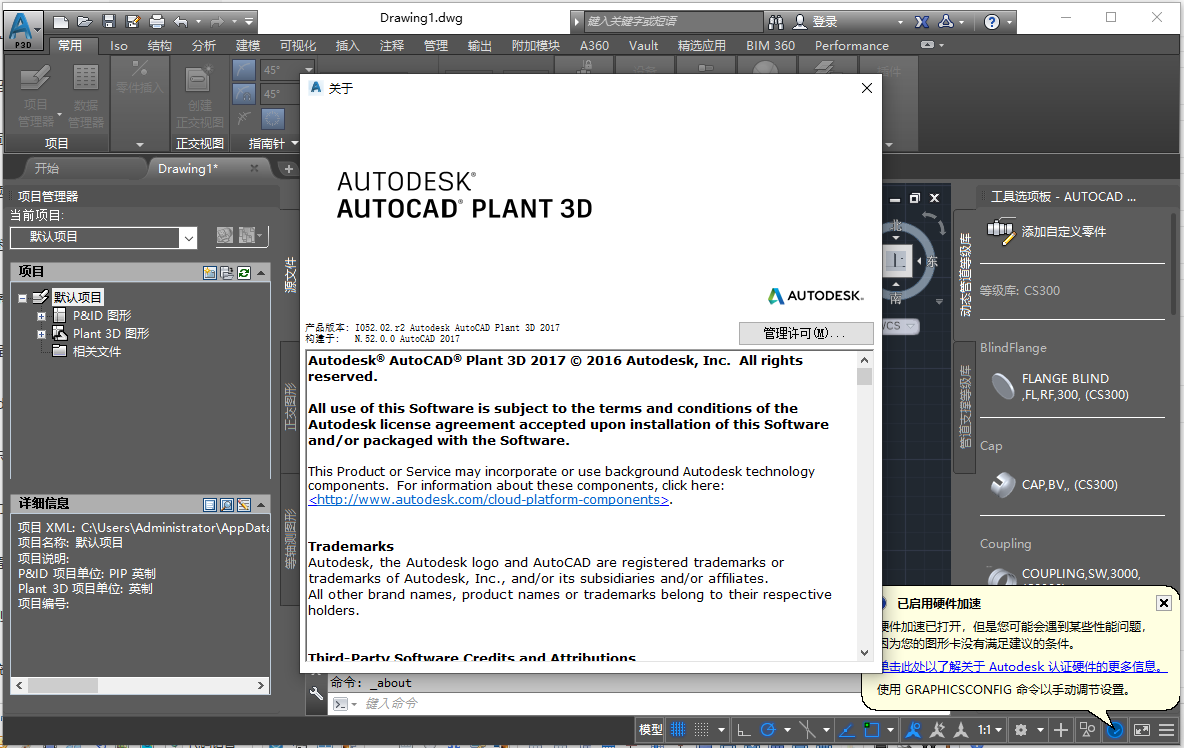Refresh the project tree with the refresh icon
The height and width of the screenshot is (748, 1184).
[244, 273]
